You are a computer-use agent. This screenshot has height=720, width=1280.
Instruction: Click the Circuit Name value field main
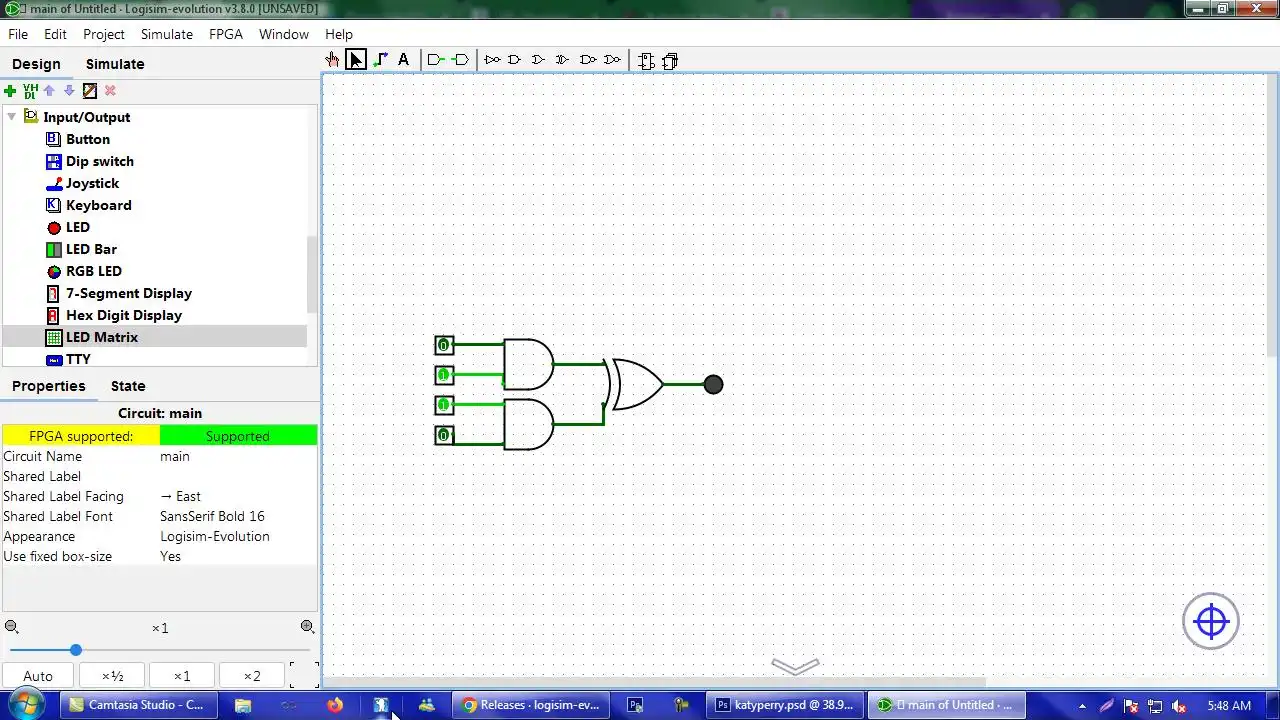point(238,456)
